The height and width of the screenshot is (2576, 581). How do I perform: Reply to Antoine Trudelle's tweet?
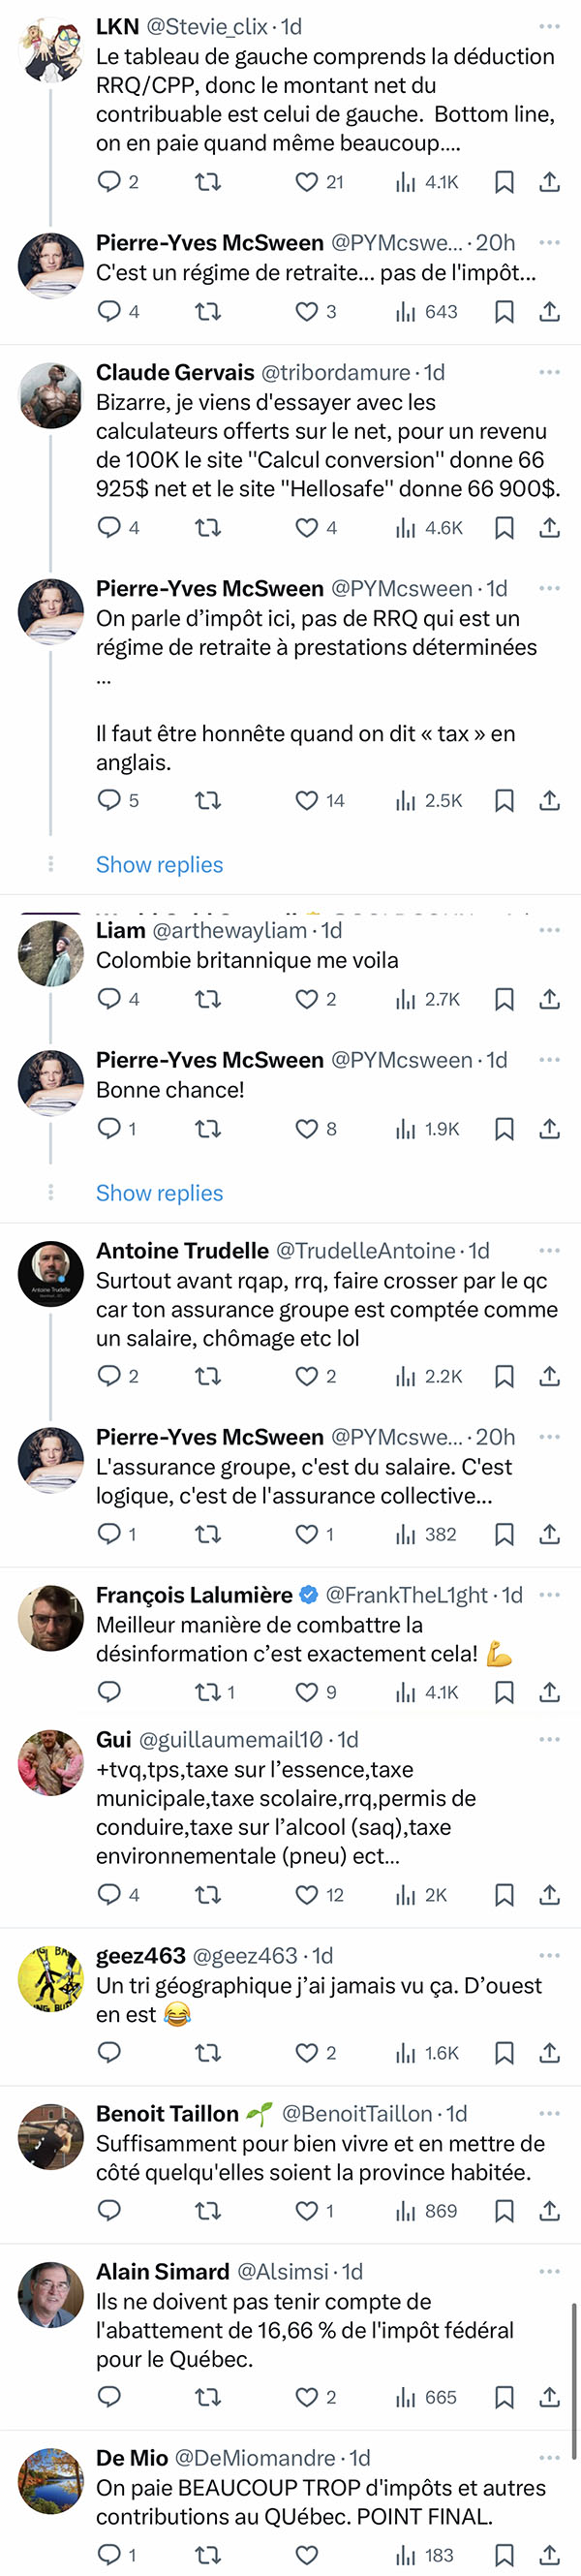pos(109,1376)
